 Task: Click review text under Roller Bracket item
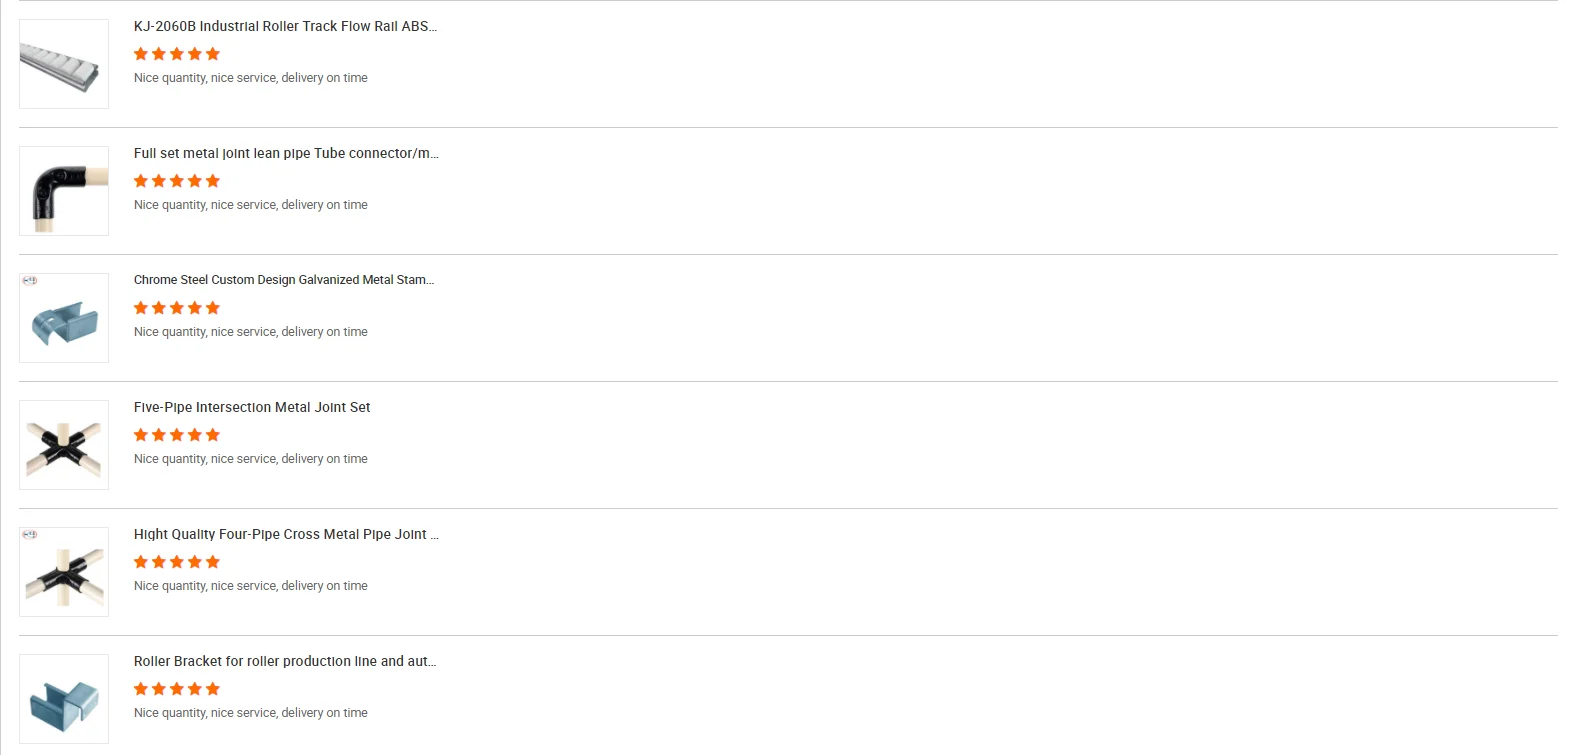click(251, 713)
